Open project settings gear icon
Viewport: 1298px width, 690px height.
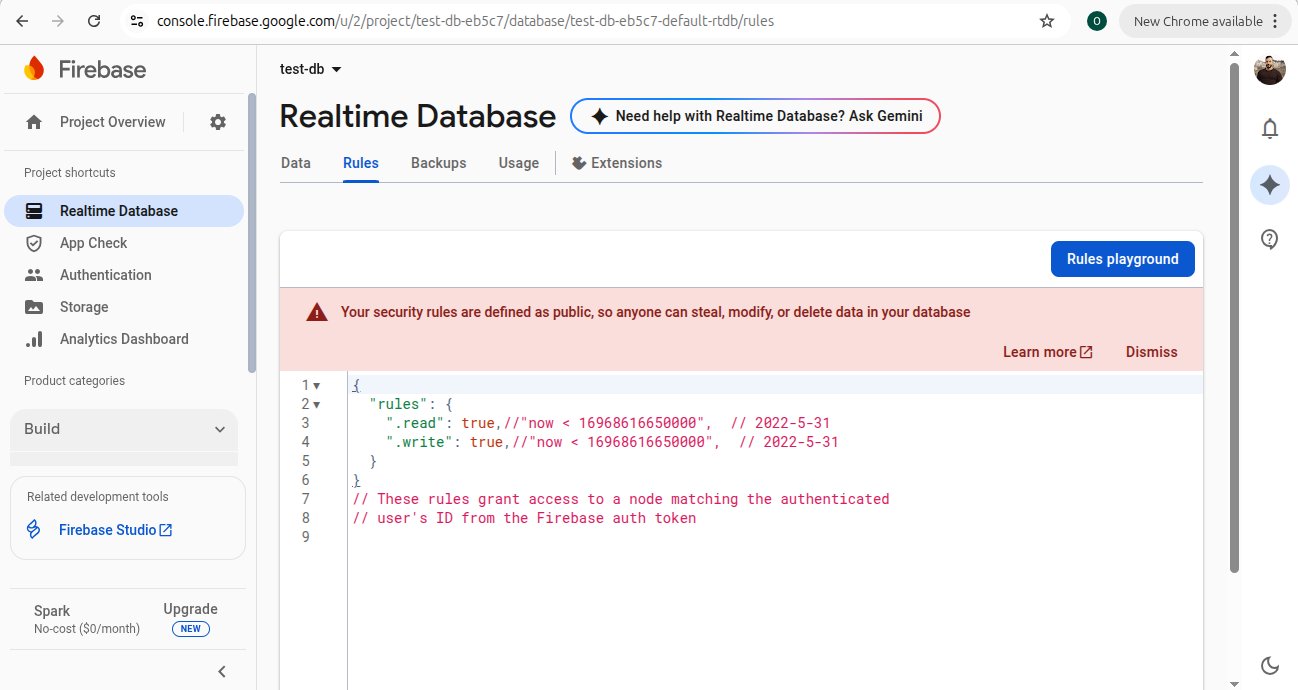(x=218, y=122)
